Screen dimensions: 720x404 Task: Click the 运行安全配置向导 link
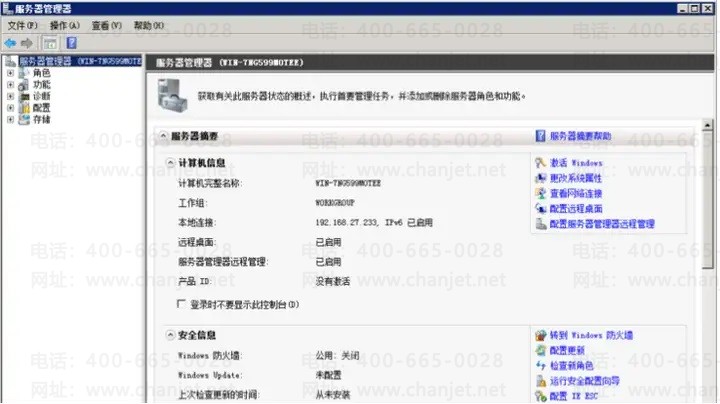tap(585, 381)
